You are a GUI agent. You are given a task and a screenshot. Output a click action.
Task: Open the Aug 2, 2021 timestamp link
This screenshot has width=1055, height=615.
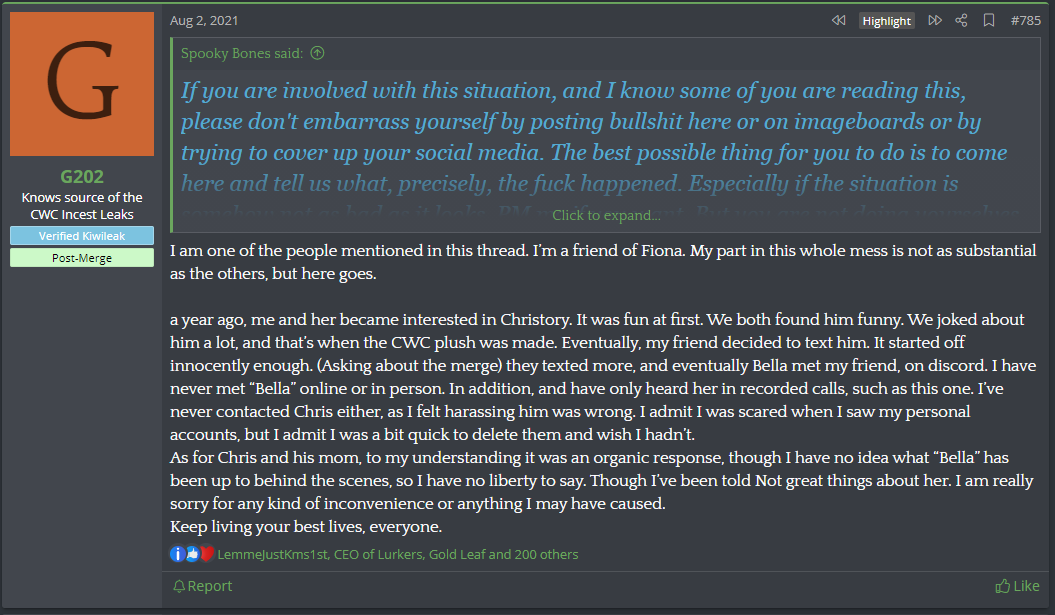204,20
